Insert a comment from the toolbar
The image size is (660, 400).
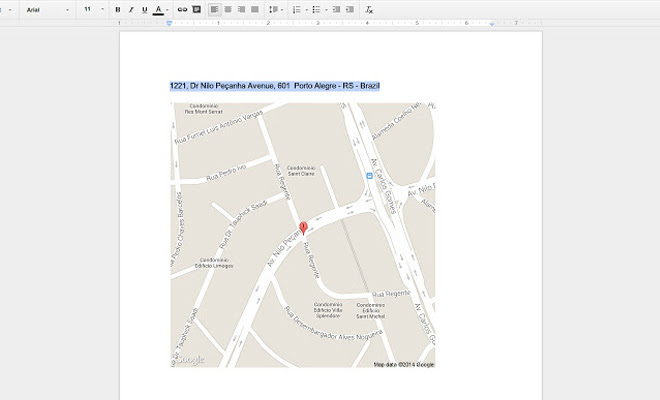coord(196,9)
